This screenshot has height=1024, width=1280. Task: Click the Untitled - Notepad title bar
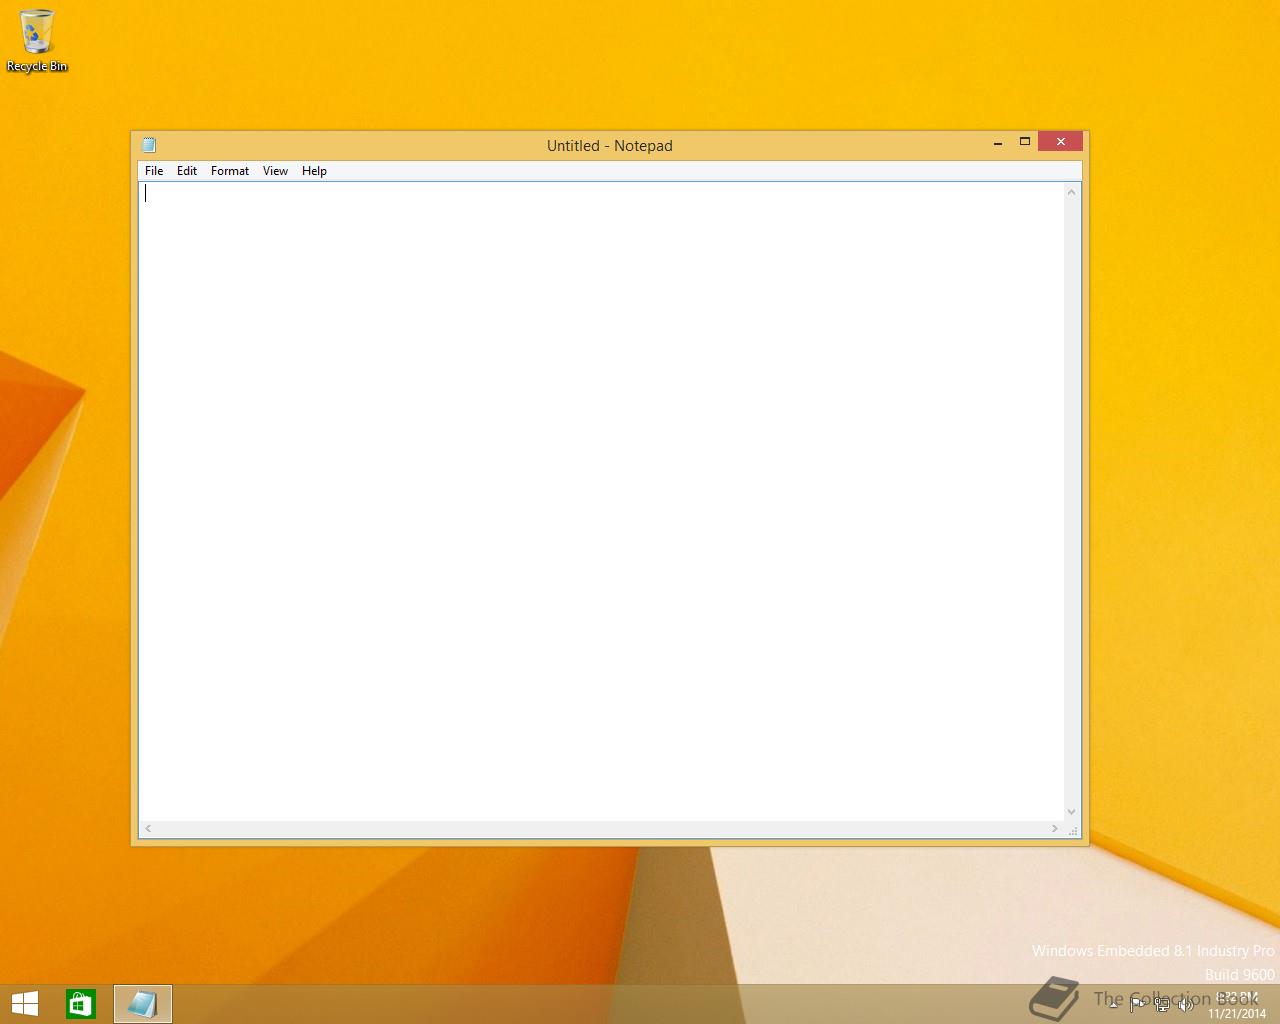[610, 146]
